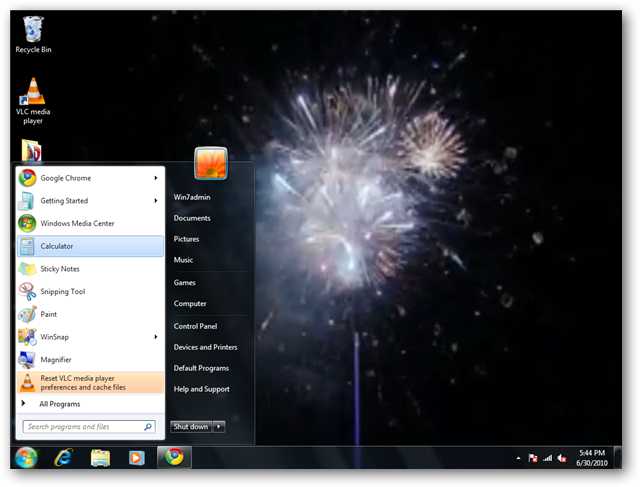Open the Win7admin user folder
The width and height of the screenshot is (640, 487).
pos(192,197)
